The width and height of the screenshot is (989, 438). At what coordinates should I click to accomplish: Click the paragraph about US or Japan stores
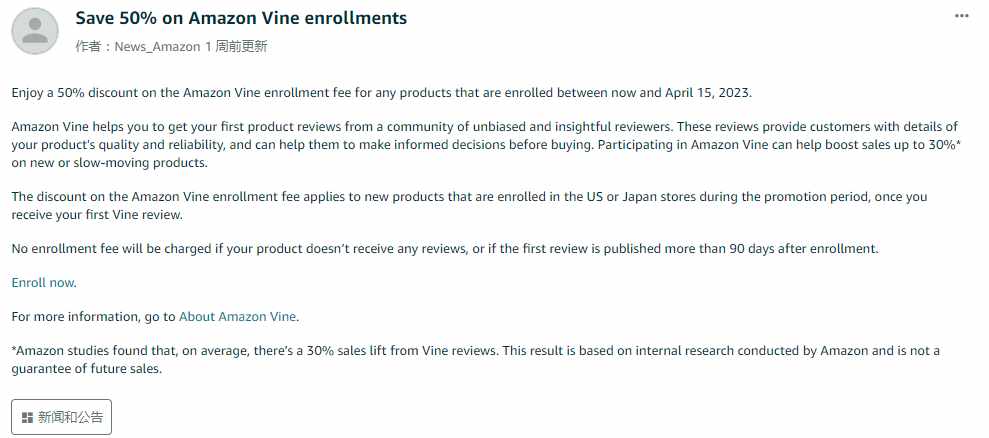(469, 205)
